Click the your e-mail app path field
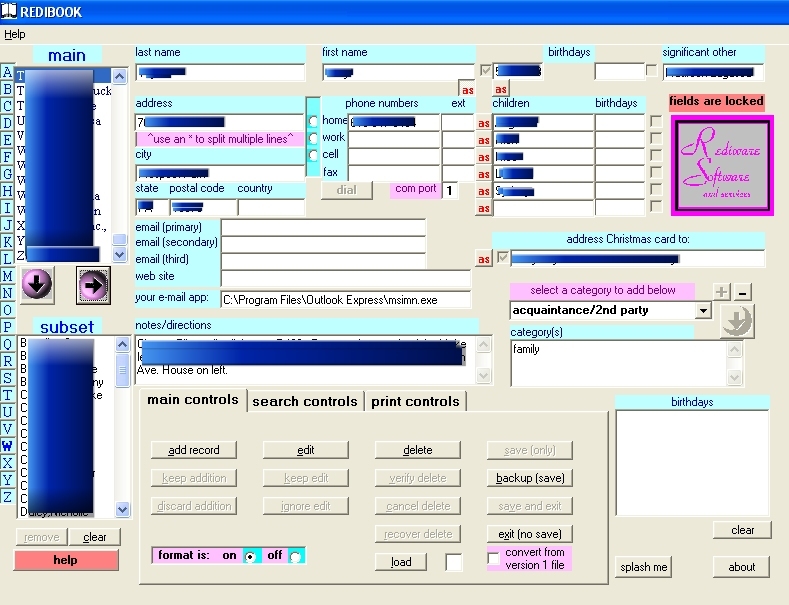Image resolution: width=789 pixels, height=605 pixels. click(346, 300)
